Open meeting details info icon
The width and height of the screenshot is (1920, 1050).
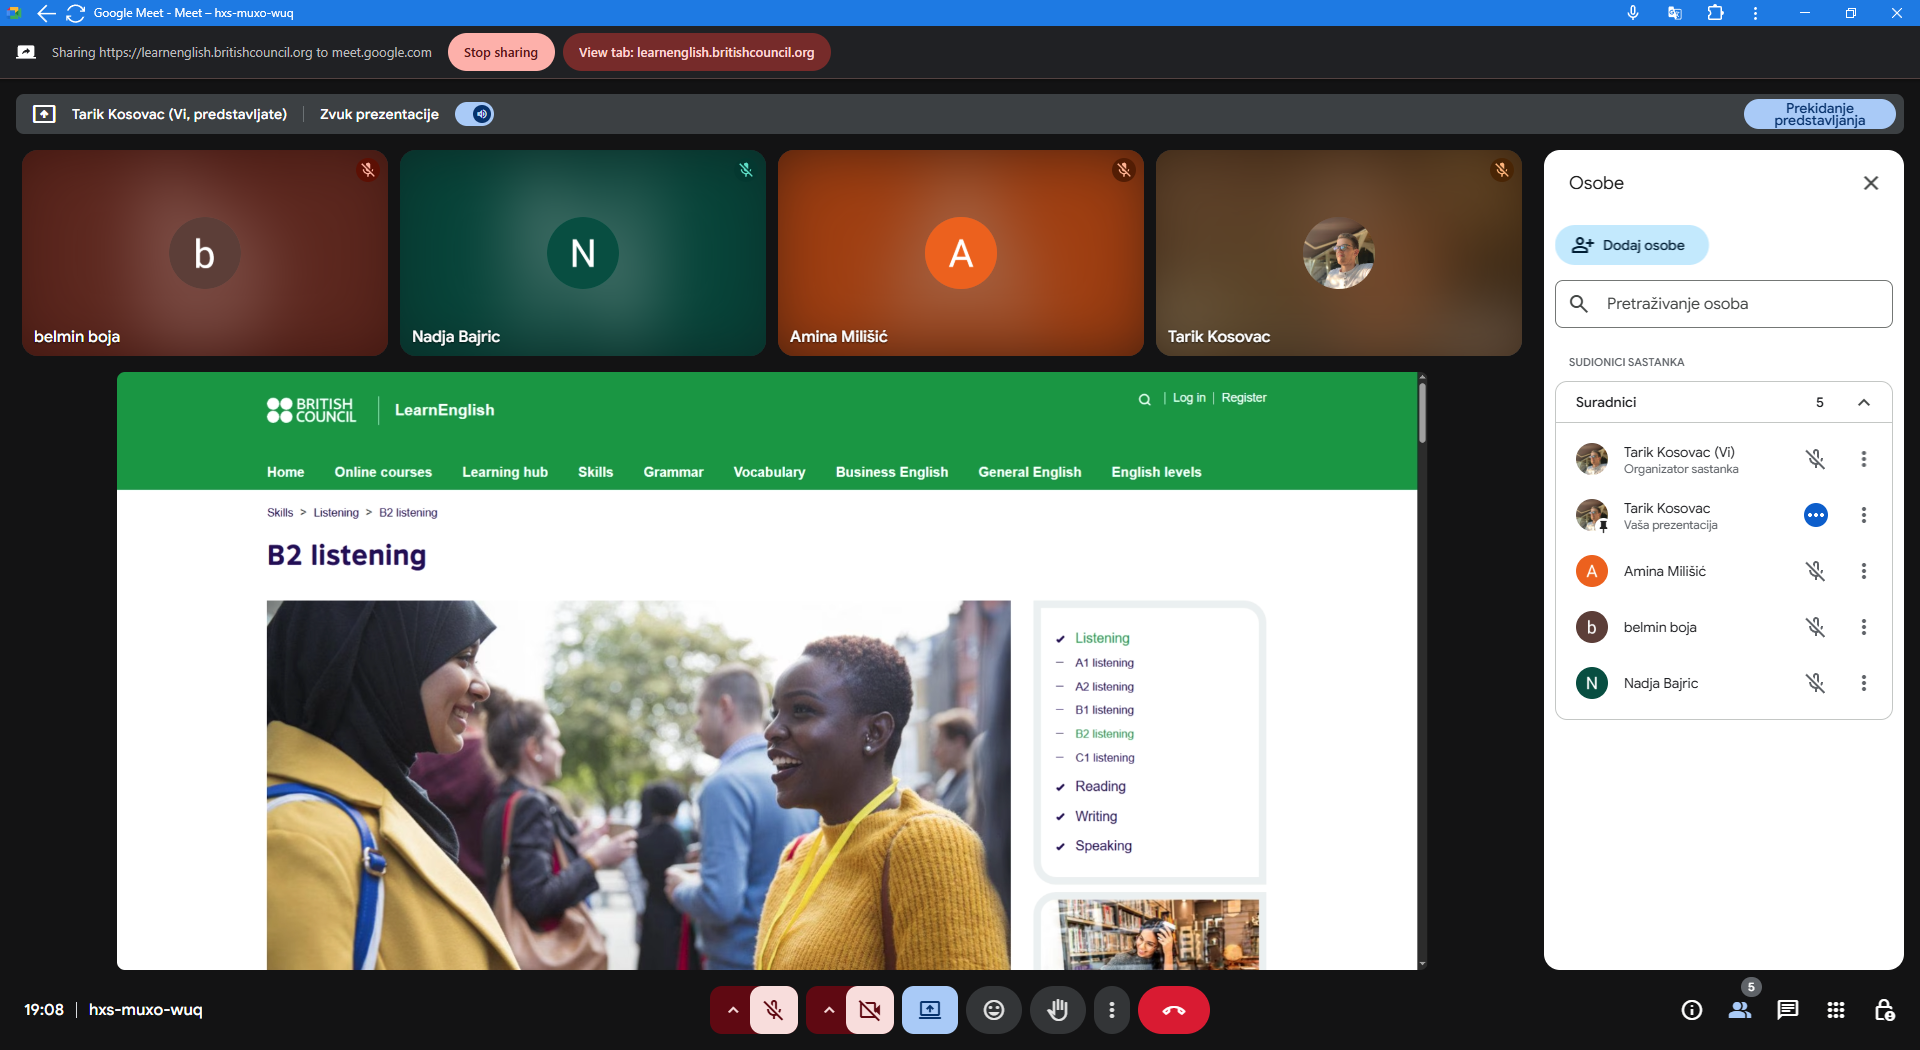click(x=1691, y=1010)
